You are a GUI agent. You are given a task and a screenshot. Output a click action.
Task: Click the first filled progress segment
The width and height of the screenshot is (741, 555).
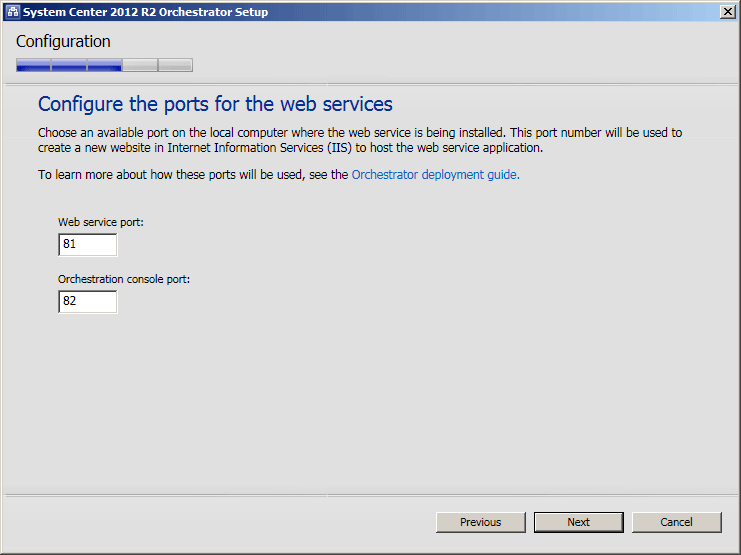point(33,65)
